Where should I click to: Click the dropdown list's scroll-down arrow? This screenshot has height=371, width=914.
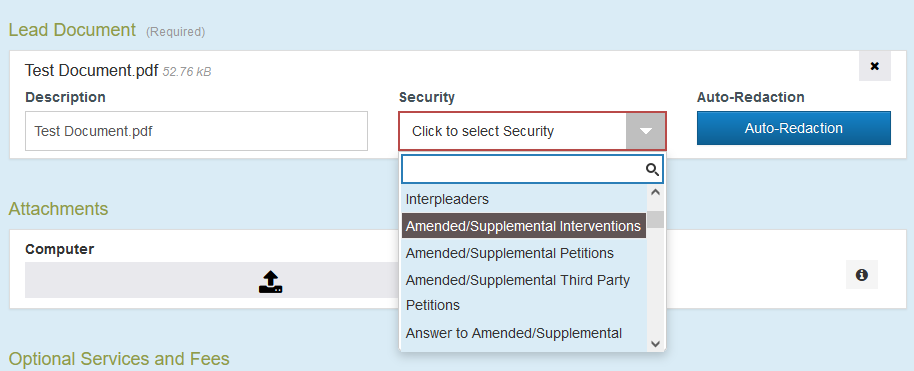(x=655, y=344)
